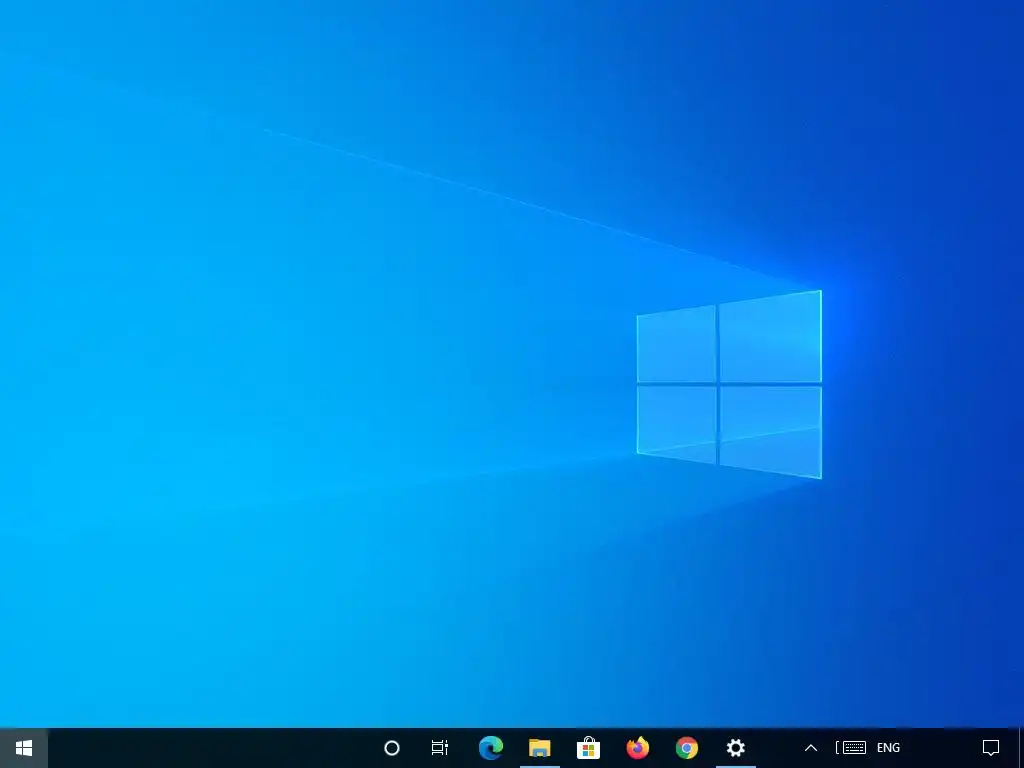The width and height of the screenshot is (1024, 768).
Task: Open Cortana circle icon on taskbar
Action: [392, 748]
